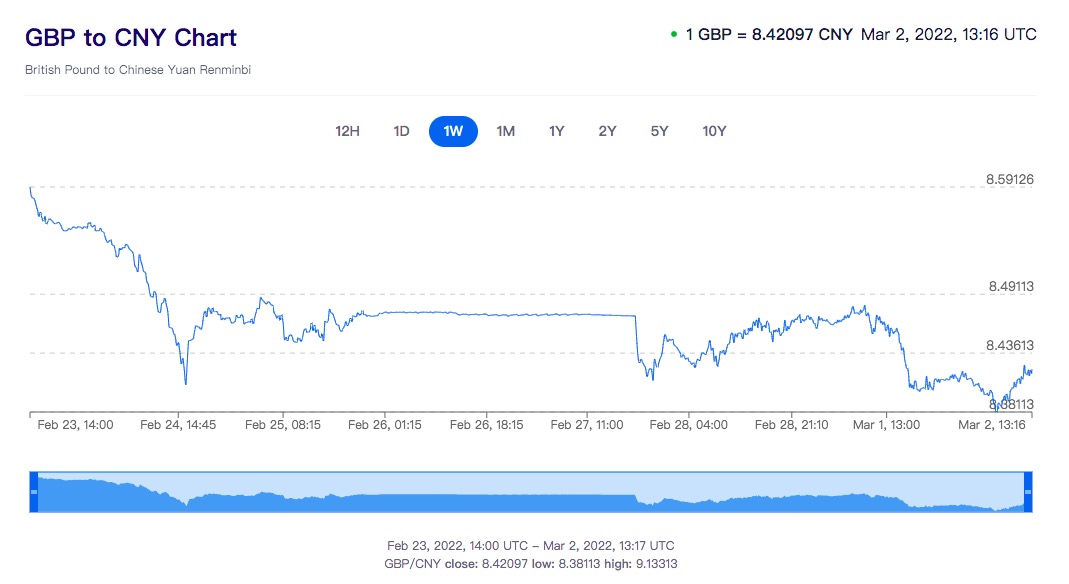Click the Mar 1, 13:00 axis label

point(886,425)
